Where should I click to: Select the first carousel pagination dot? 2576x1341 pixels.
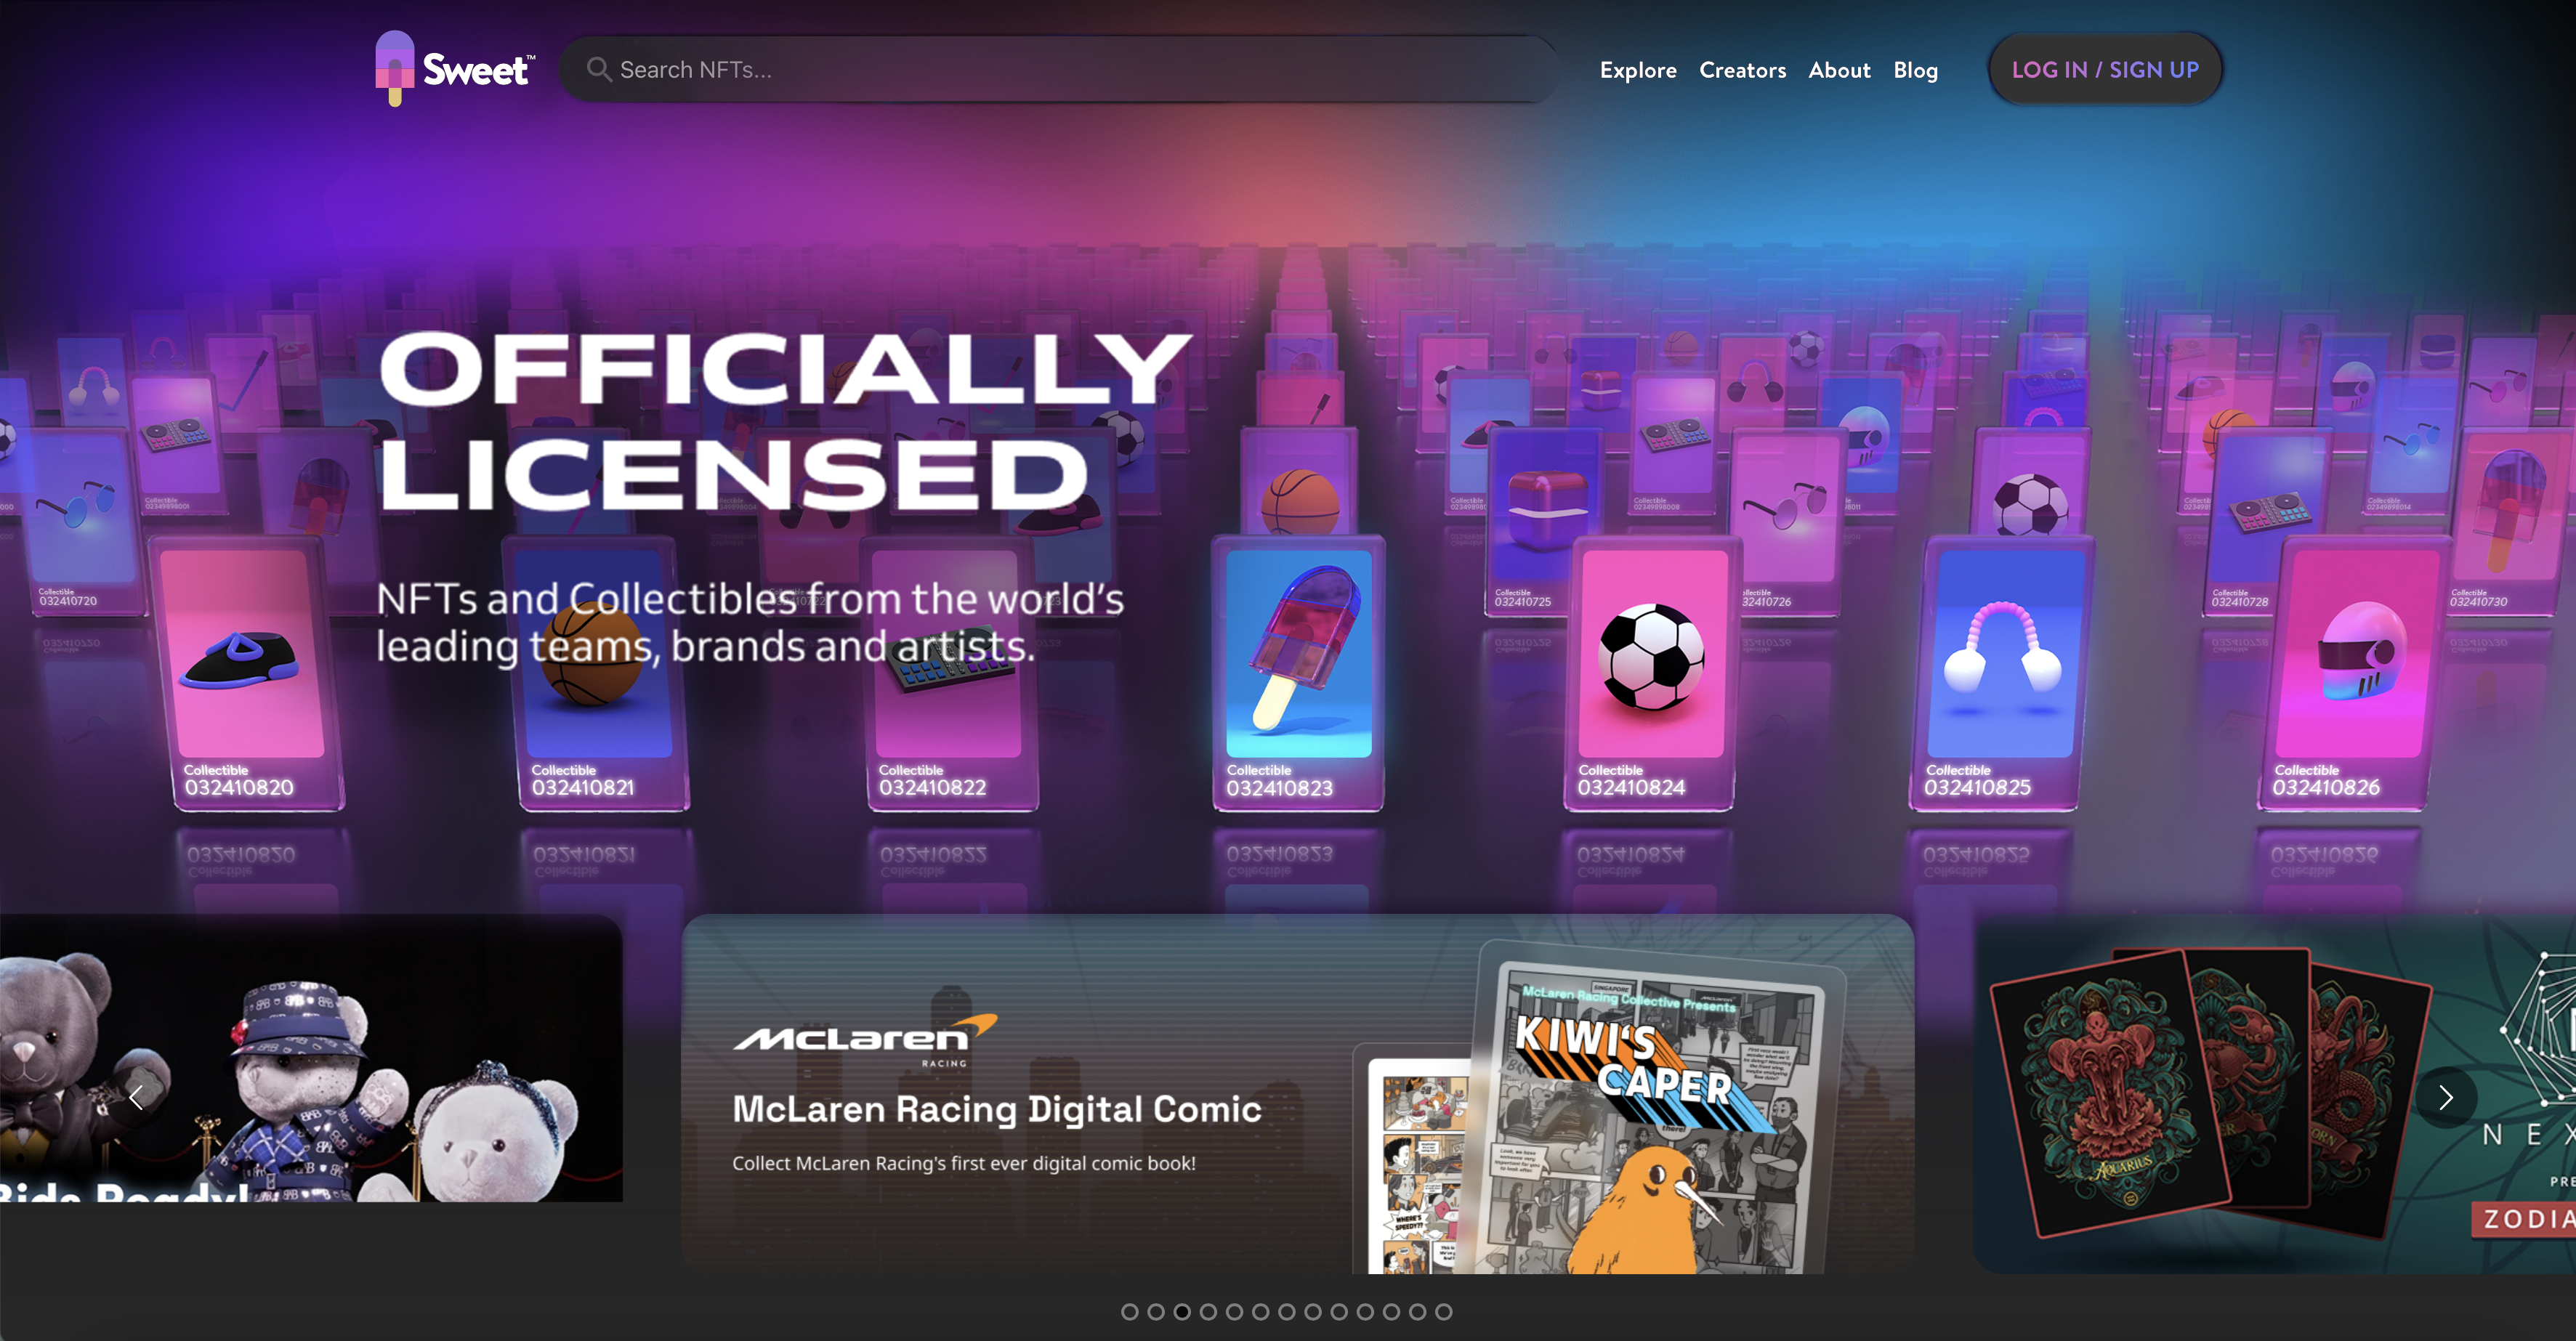[1129, 1311]
